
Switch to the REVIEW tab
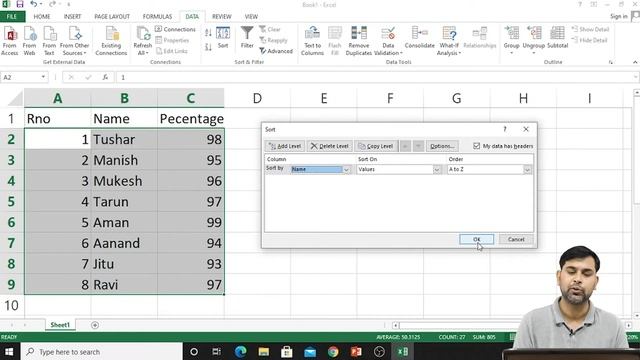pos(222,16)
